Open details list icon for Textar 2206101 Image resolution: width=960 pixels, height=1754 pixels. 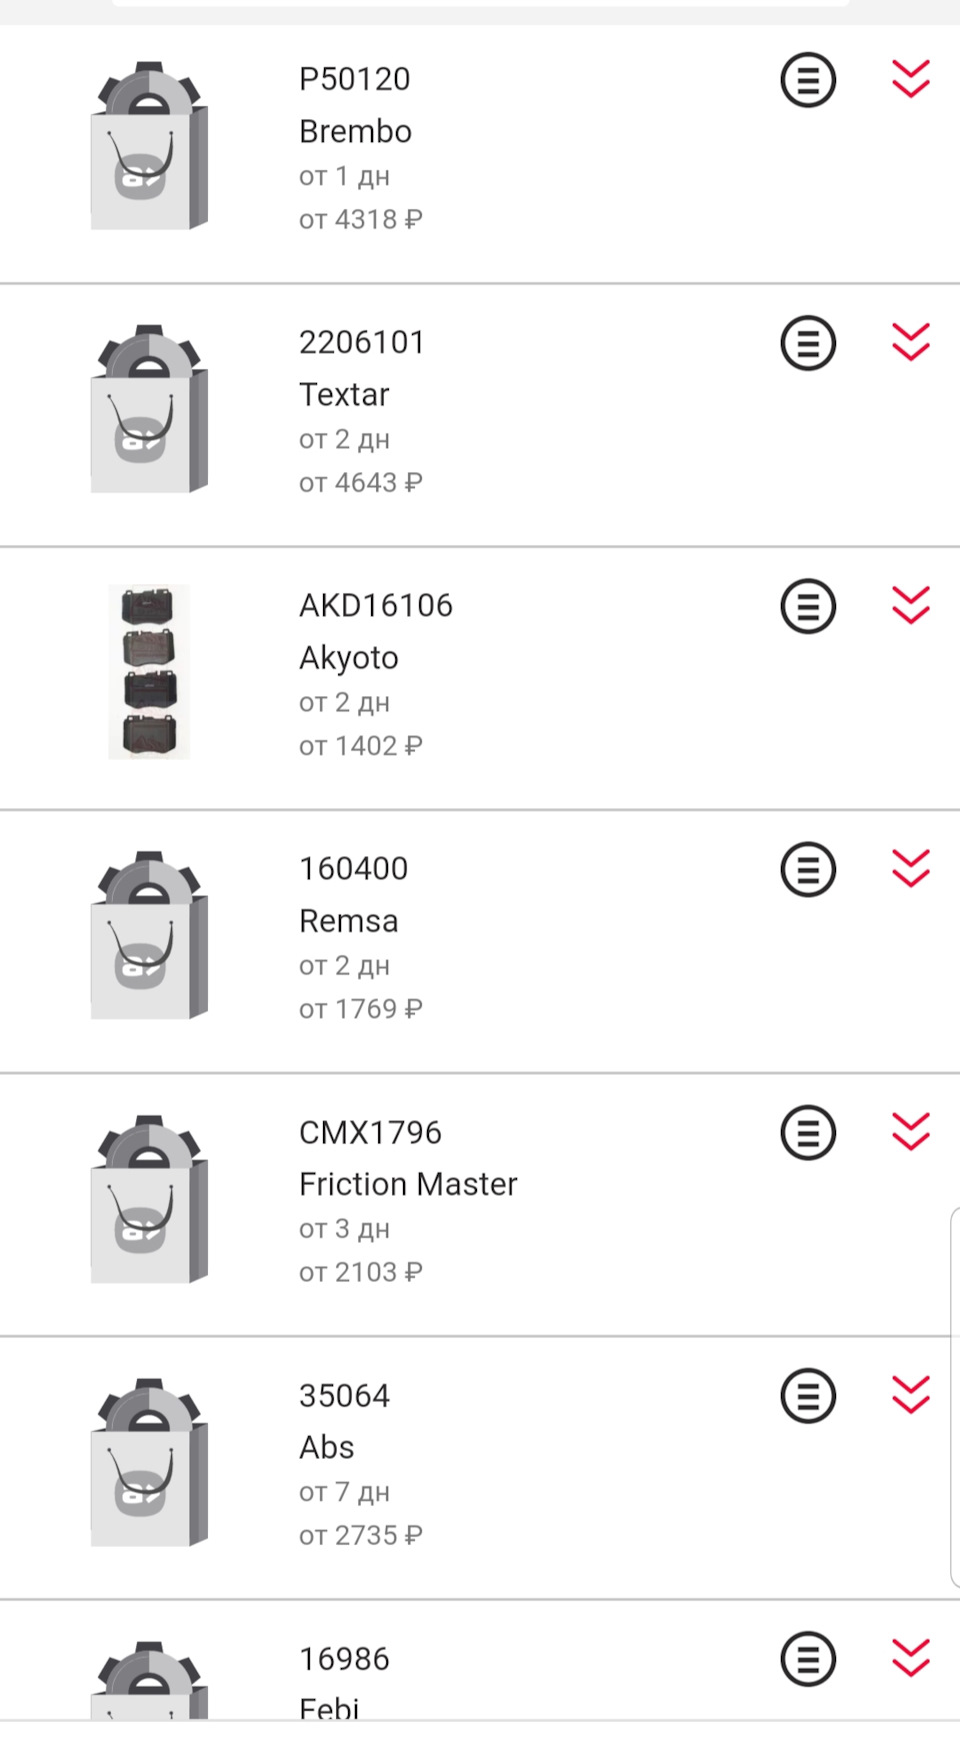pos(808,343)
